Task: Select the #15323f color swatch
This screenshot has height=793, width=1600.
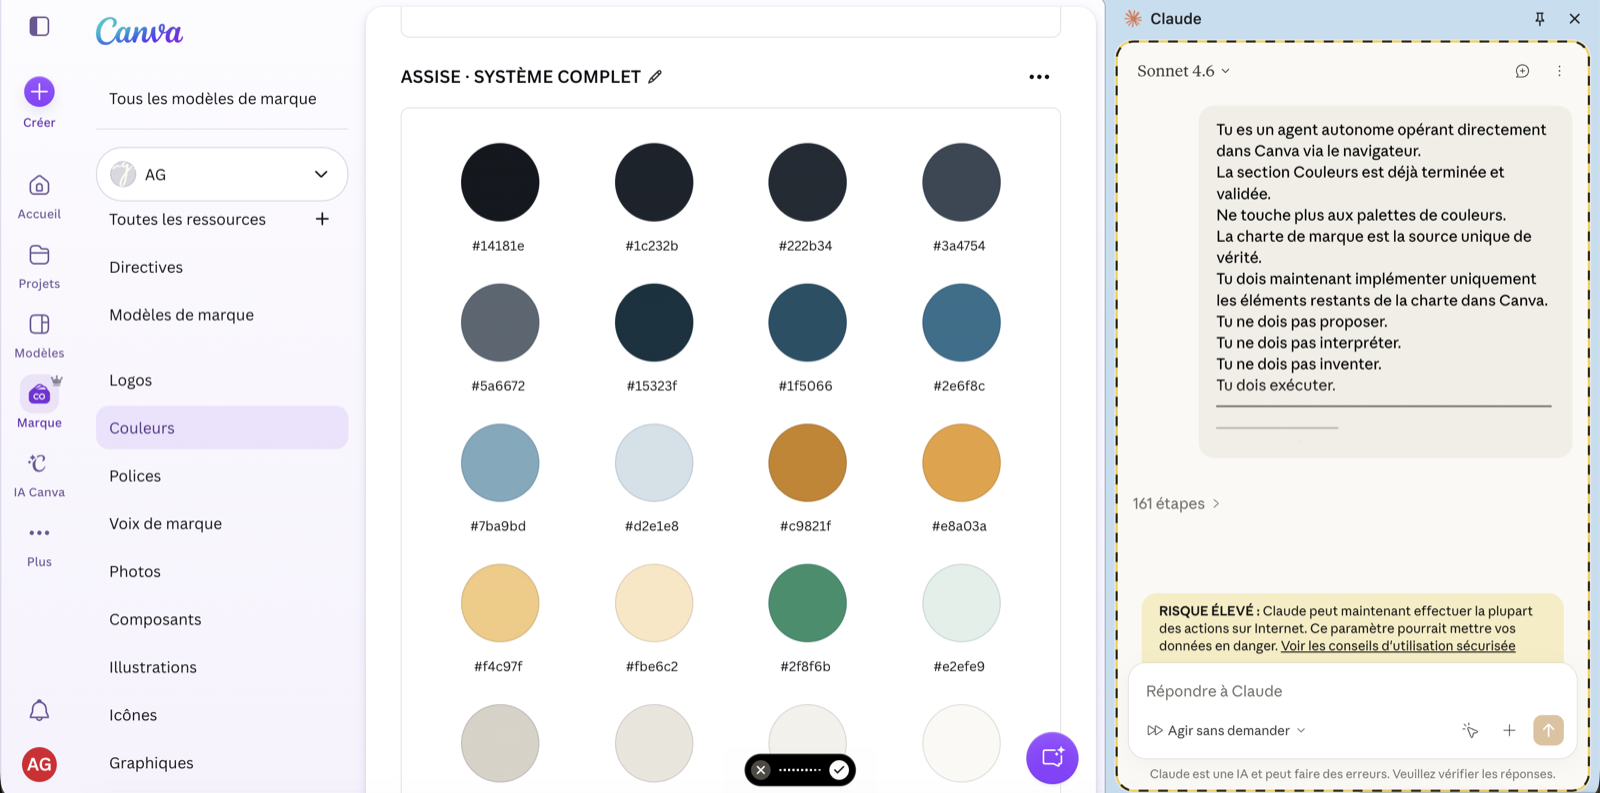Action: click(x=653, y=322)
